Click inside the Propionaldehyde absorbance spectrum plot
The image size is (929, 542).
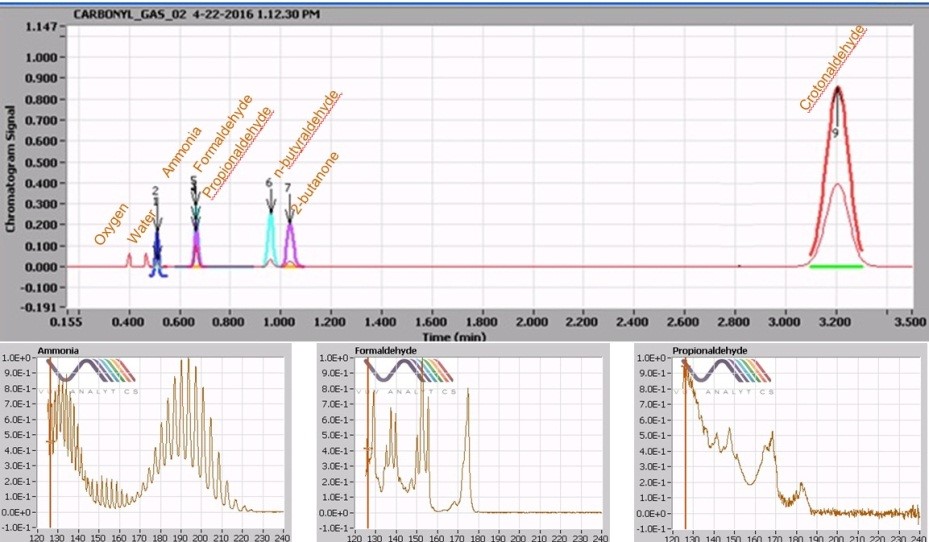796,442
